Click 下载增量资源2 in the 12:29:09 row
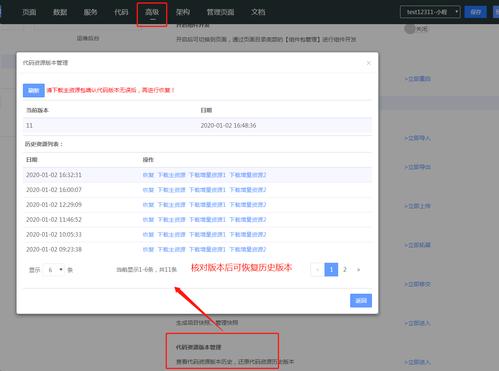 (x=248, y=205)
